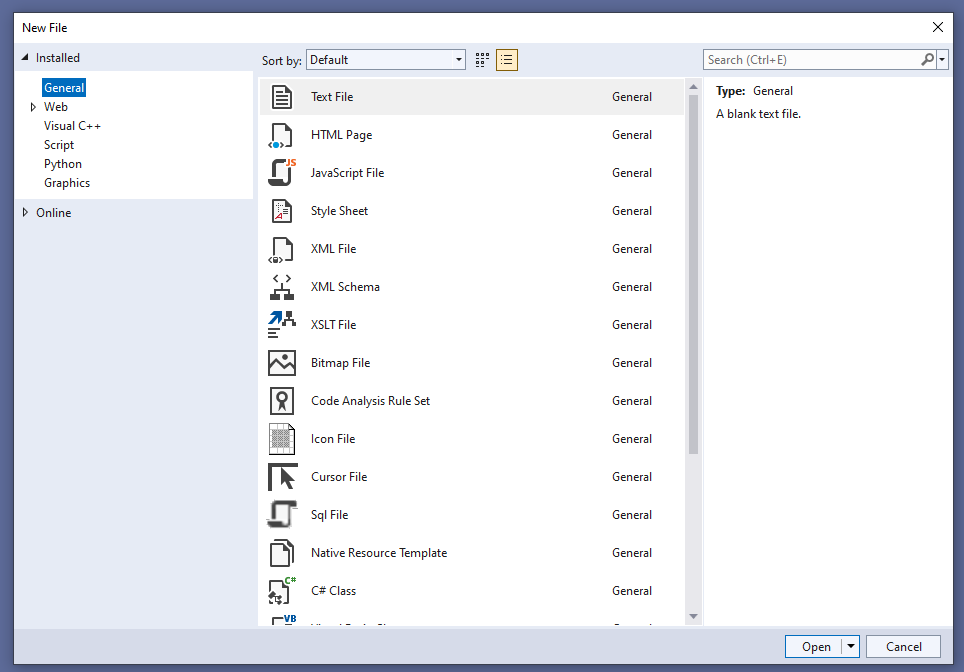
Task: Click the "C# Class" name
Action: pos(333,591)
